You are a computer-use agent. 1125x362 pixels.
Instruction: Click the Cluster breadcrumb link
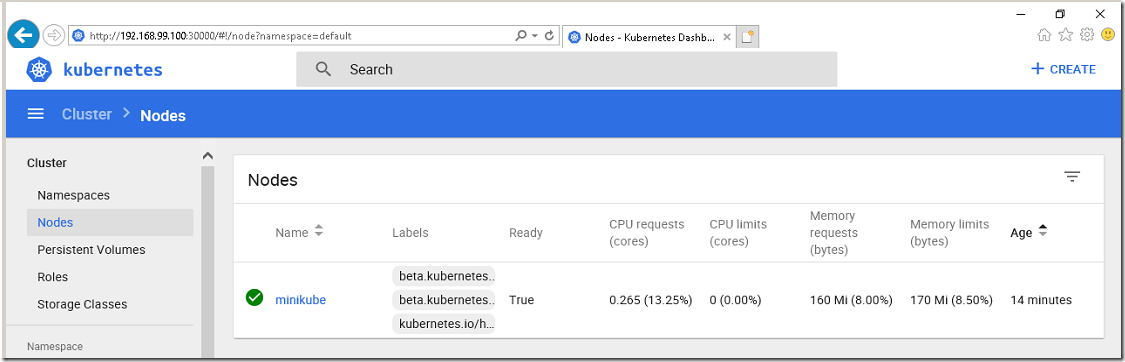87,114
